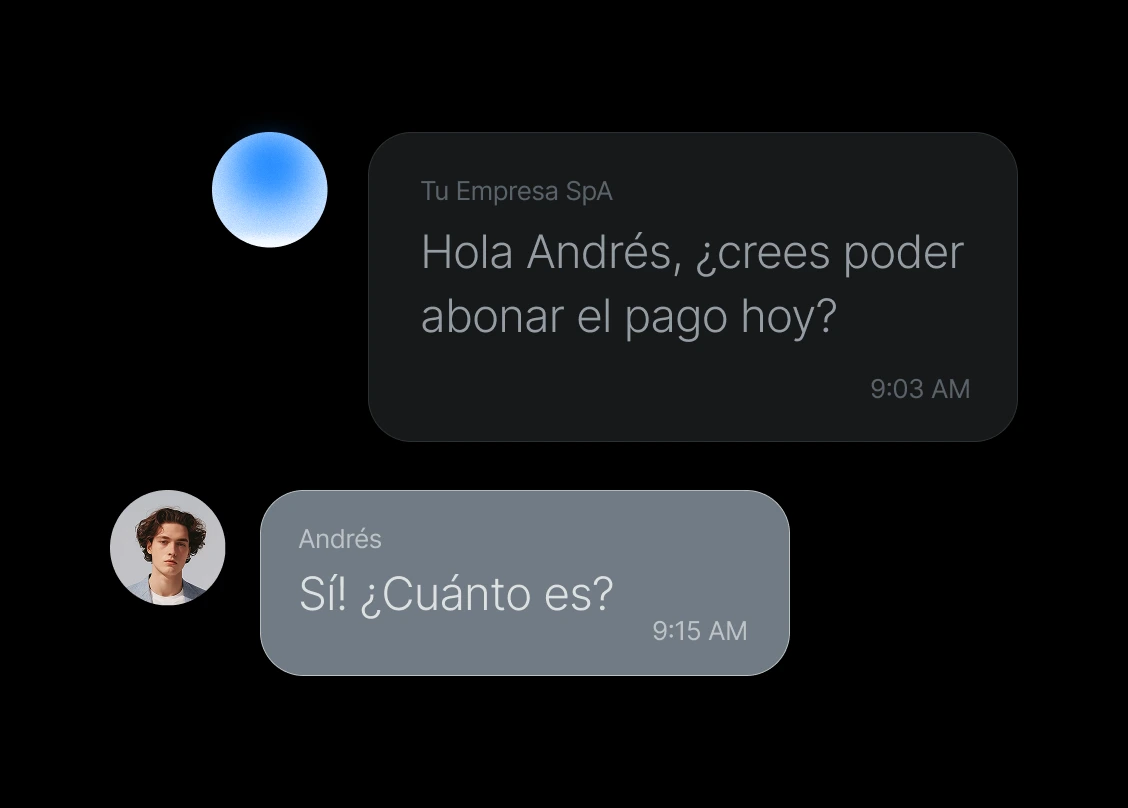Select the "Sí! ¿Cuánto es?" message text

(455, 594)
